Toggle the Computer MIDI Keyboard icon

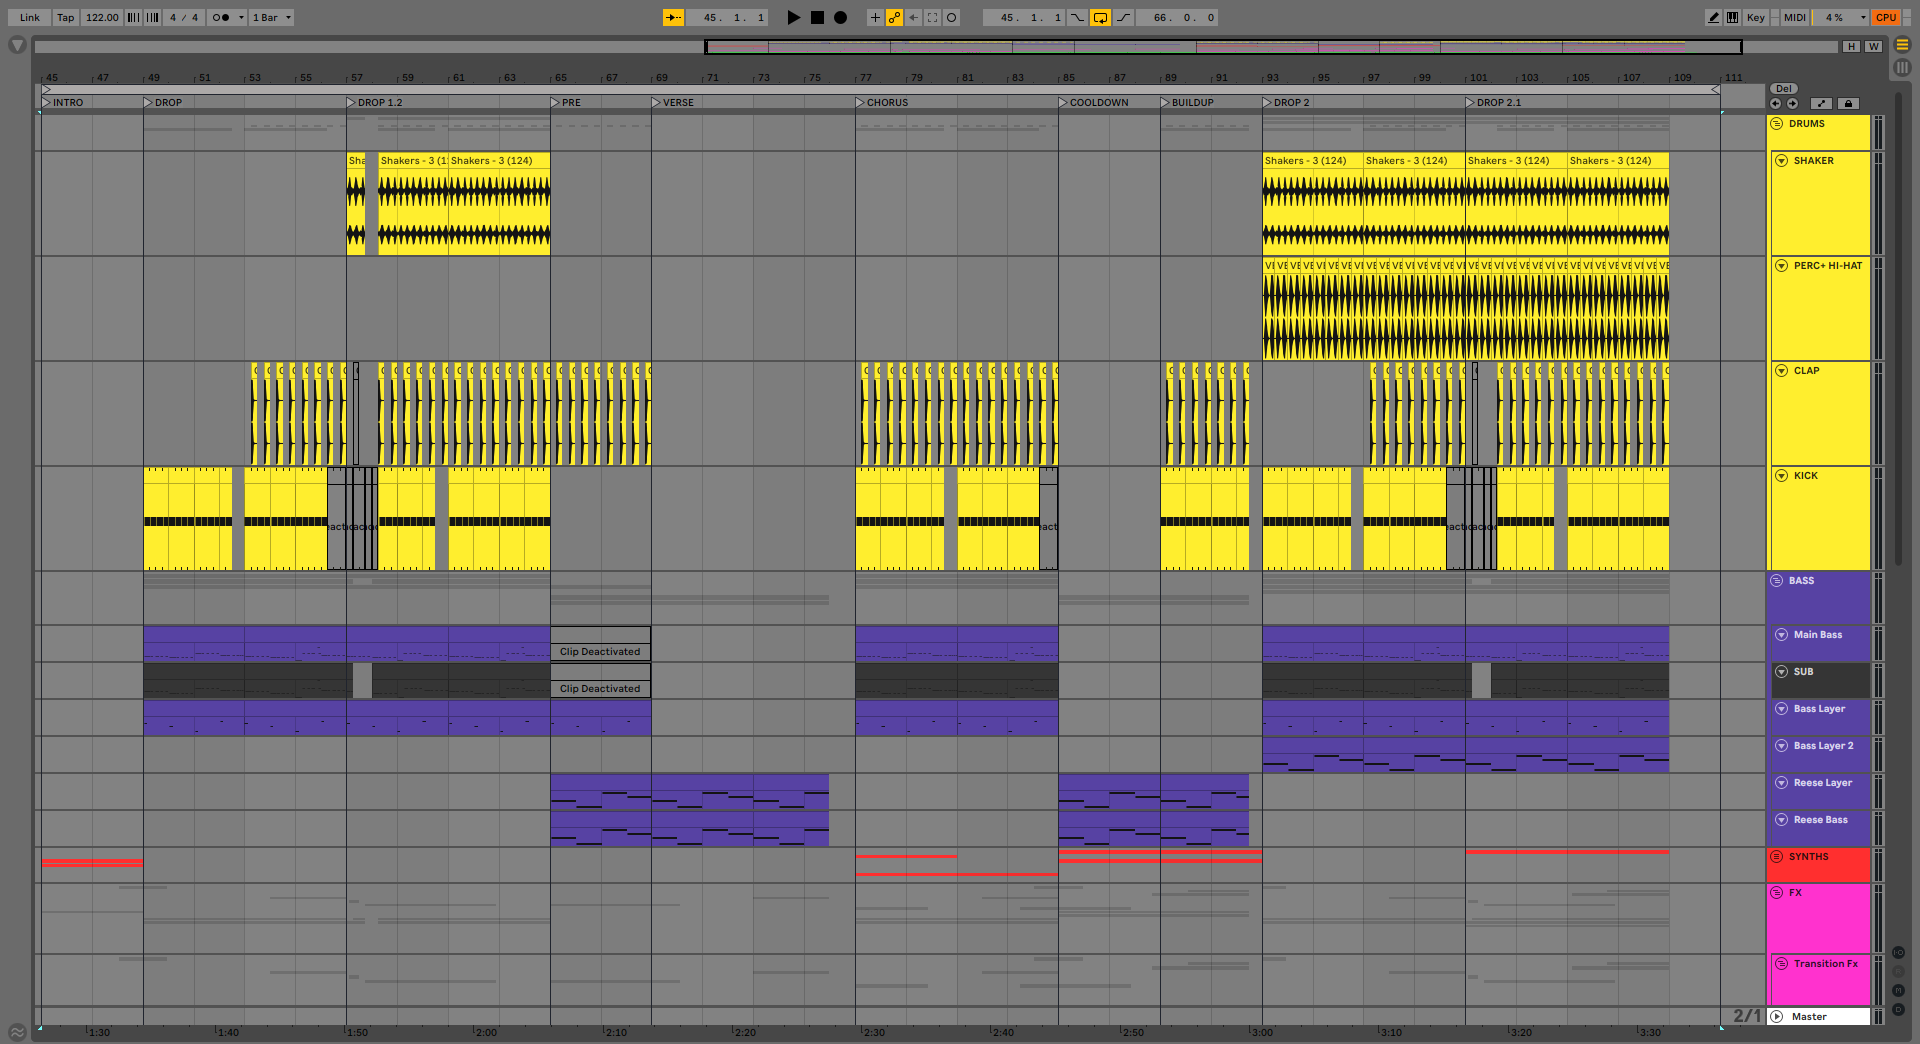pos(1732,17)
